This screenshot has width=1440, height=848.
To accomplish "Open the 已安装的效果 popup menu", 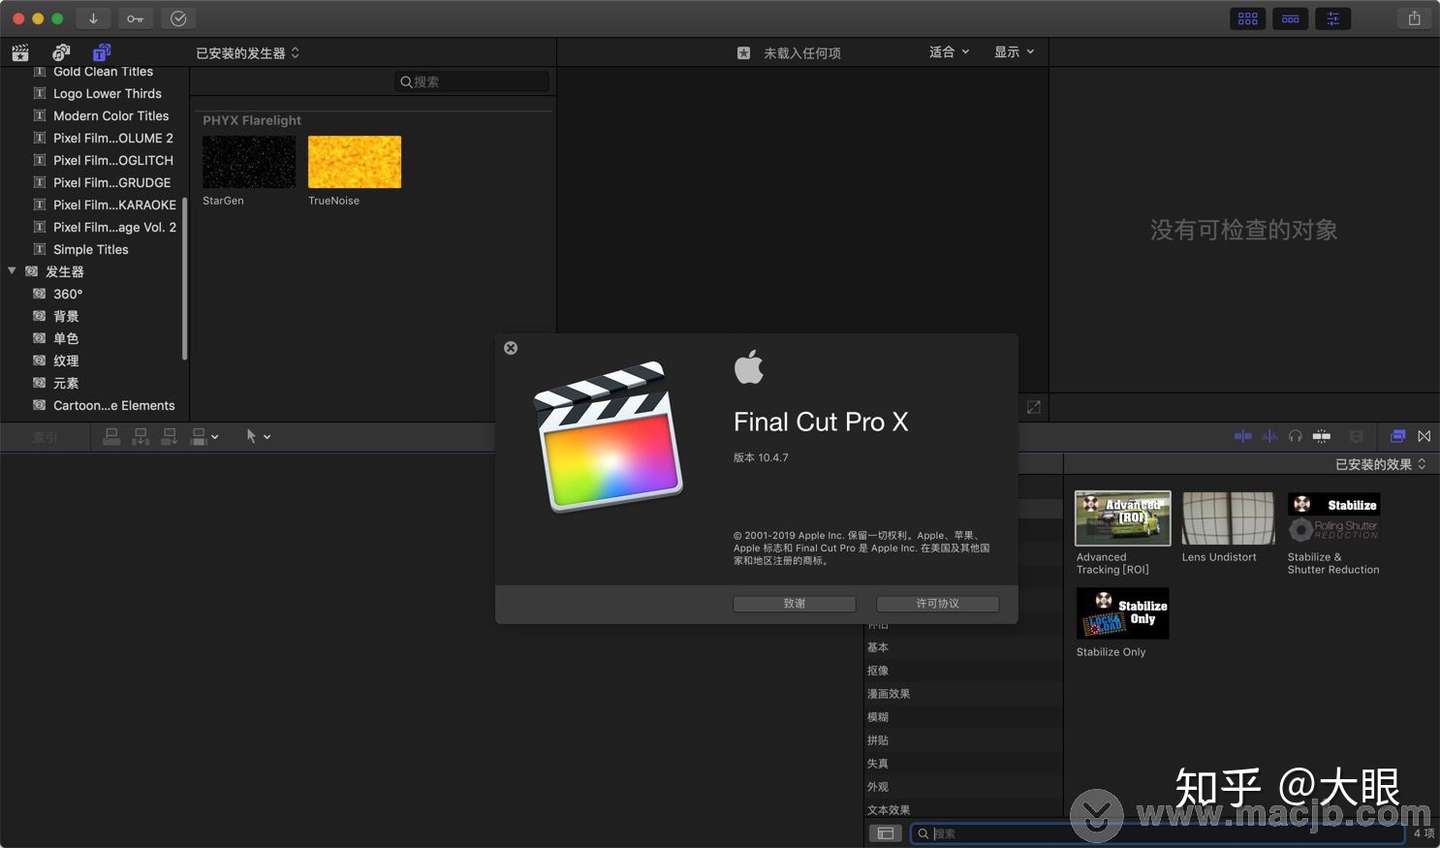I will click(x=1381, y=464).
